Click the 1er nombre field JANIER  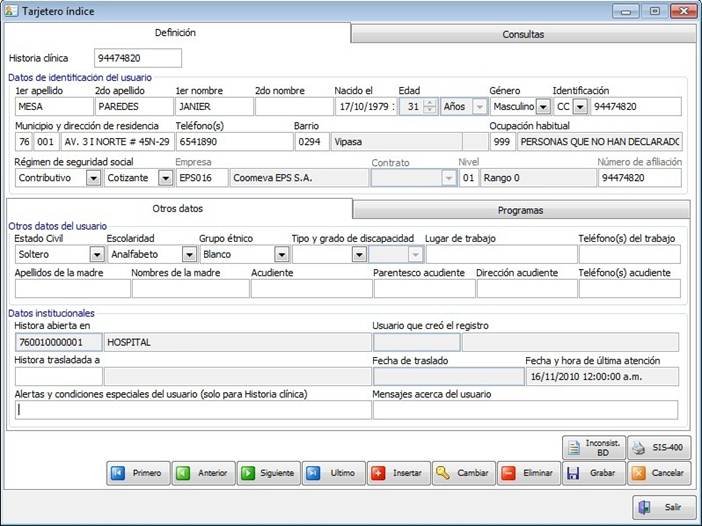pos(214,107)
